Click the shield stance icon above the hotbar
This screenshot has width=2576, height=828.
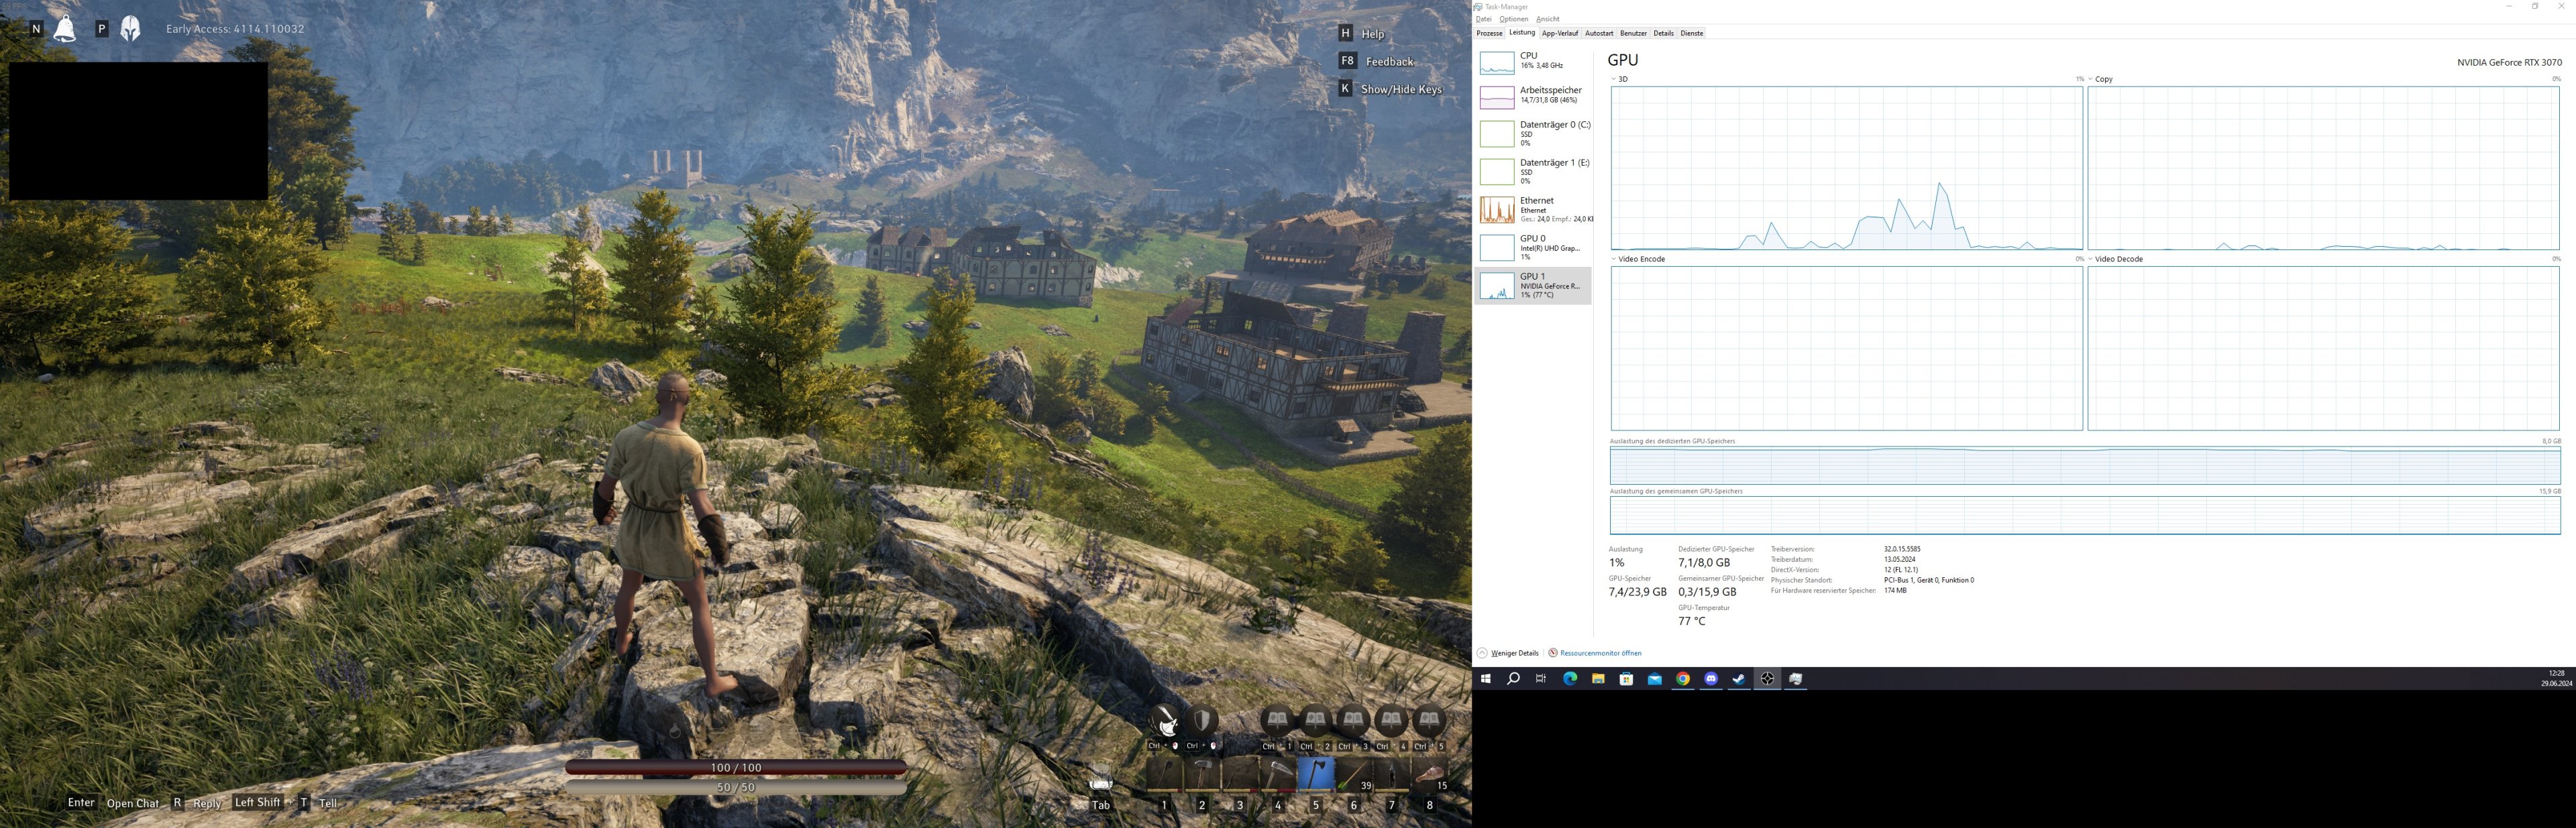pyautogui.click(x=1202, y=720)
